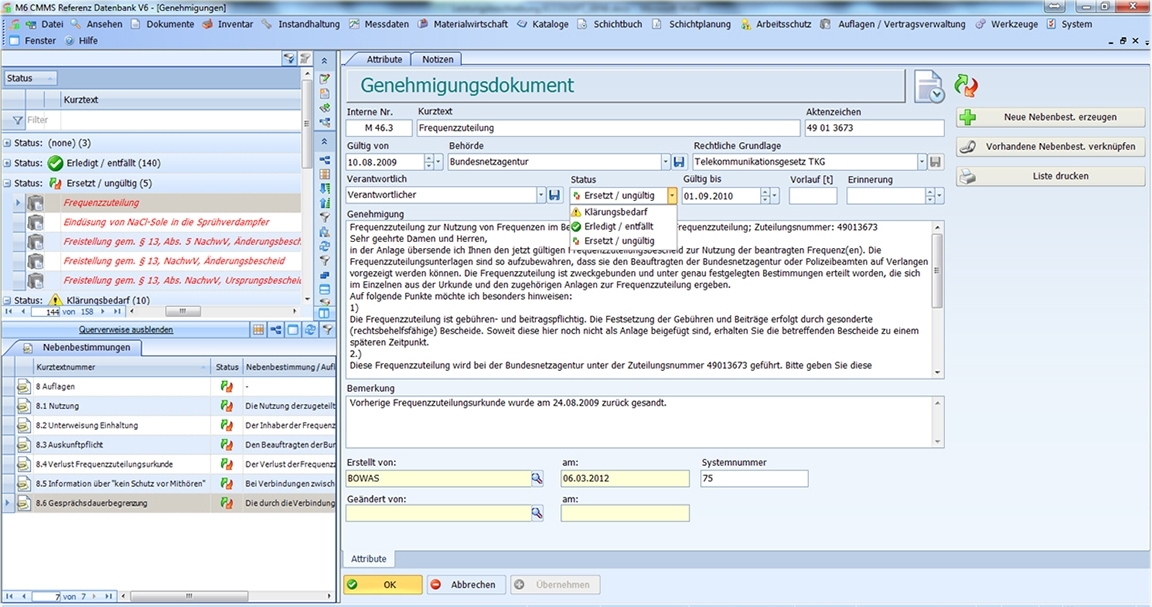Expand the Status: (none) (3) group
This screenshot has height=607, width=1152.
coord(7,143)
